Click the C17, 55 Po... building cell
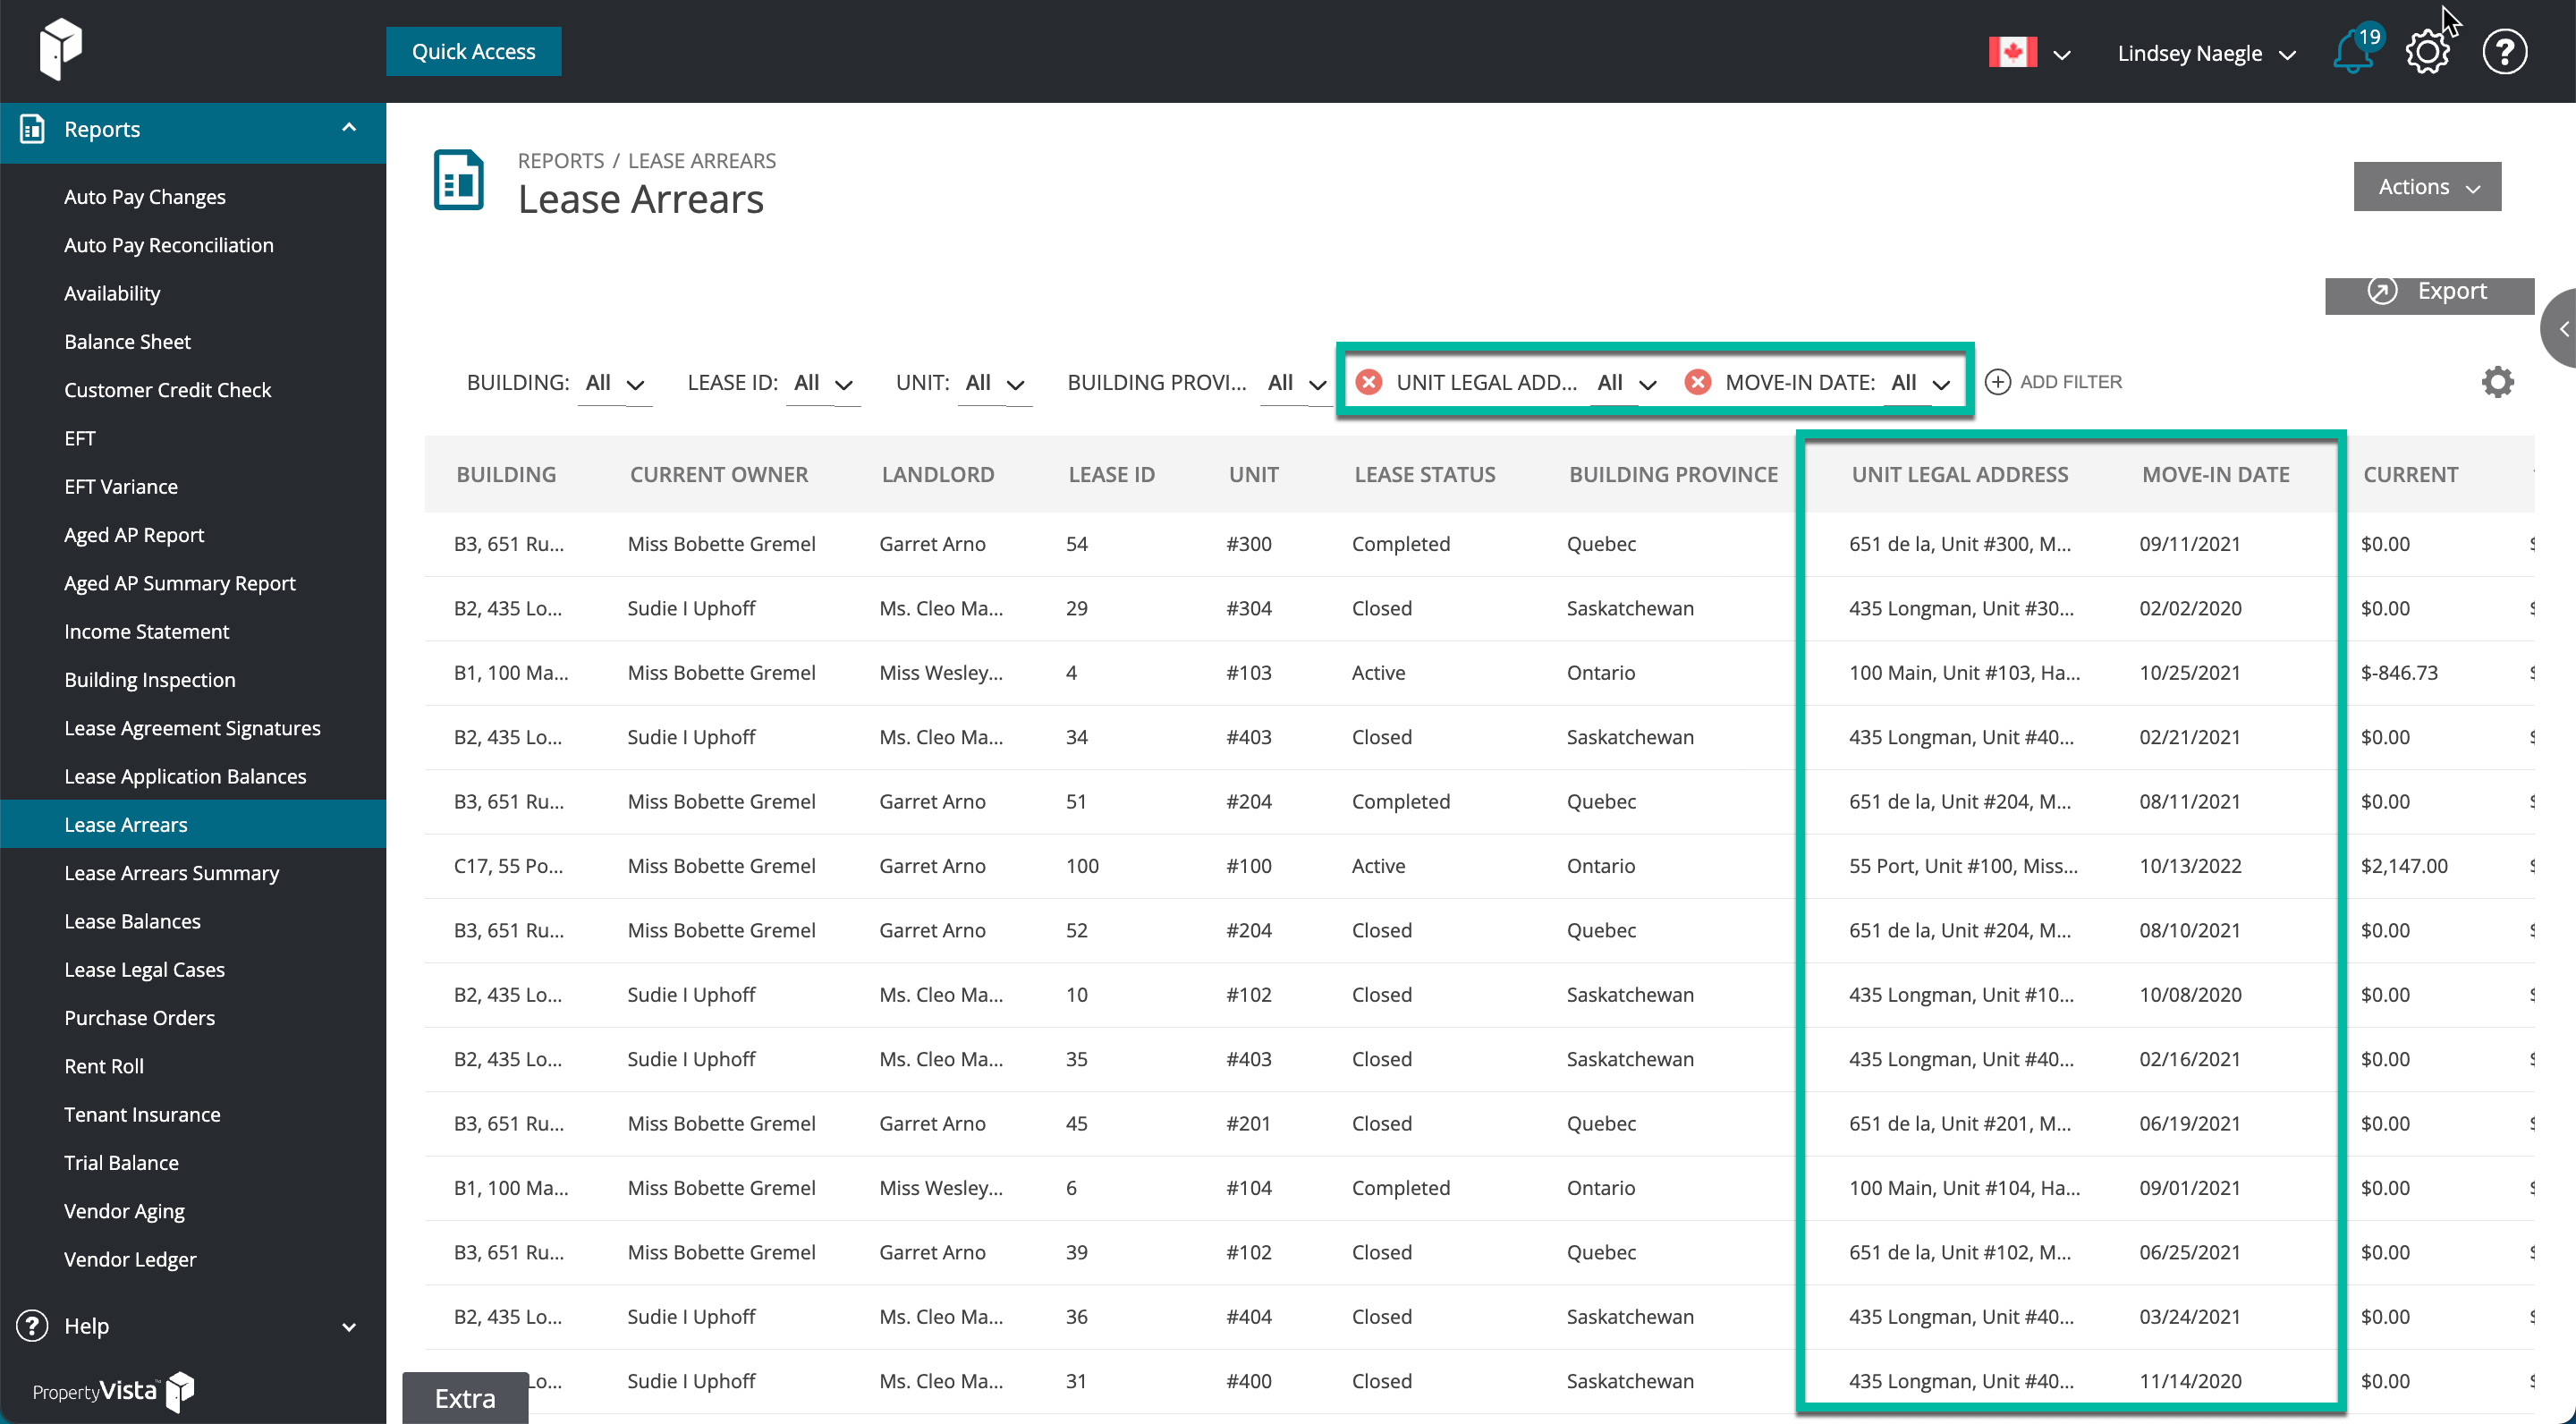 coord(508,866)
